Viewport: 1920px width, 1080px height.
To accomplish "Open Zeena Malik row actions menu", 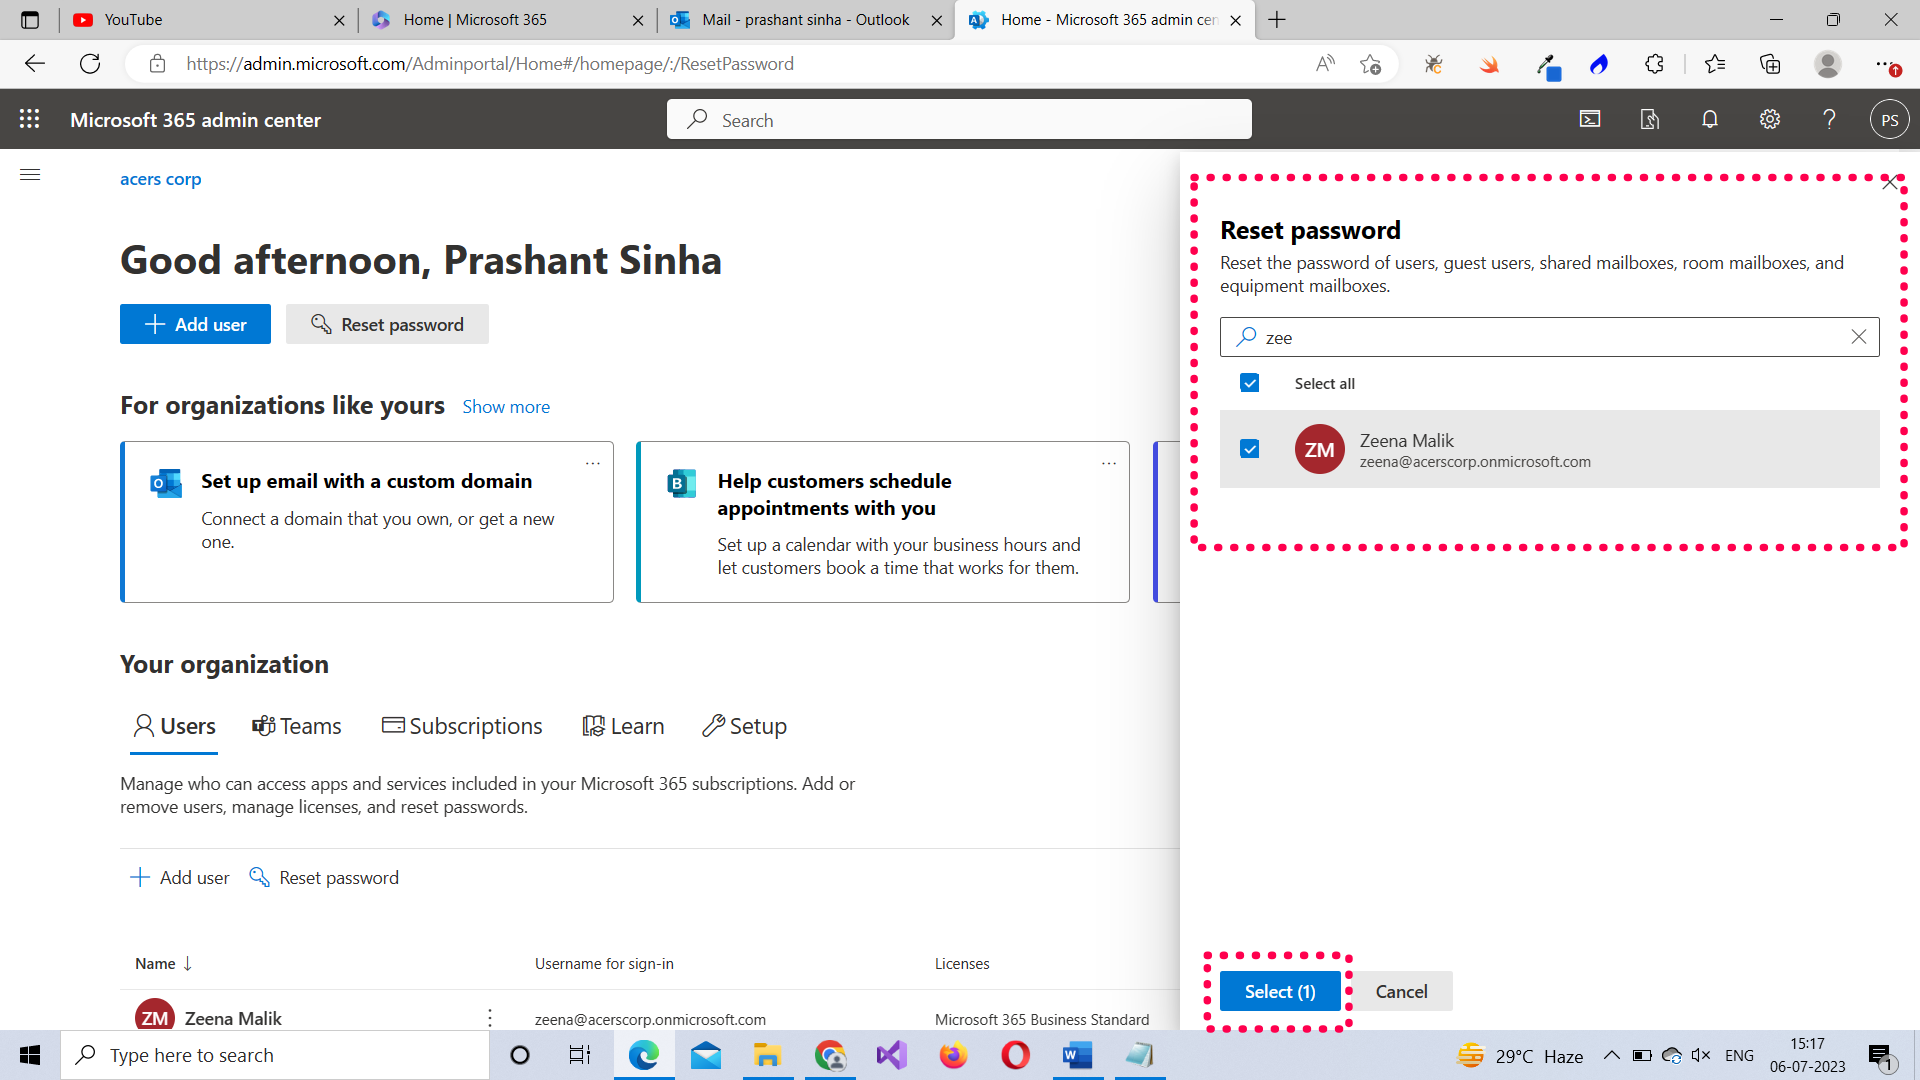I will point(490,1018).
